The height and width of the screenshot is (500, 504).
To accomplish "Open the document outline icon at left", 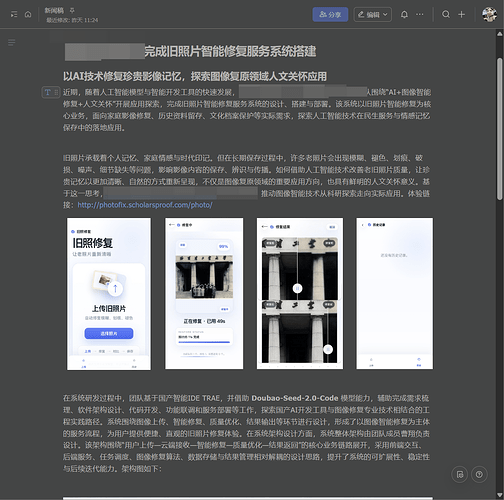I will (12, 43).
